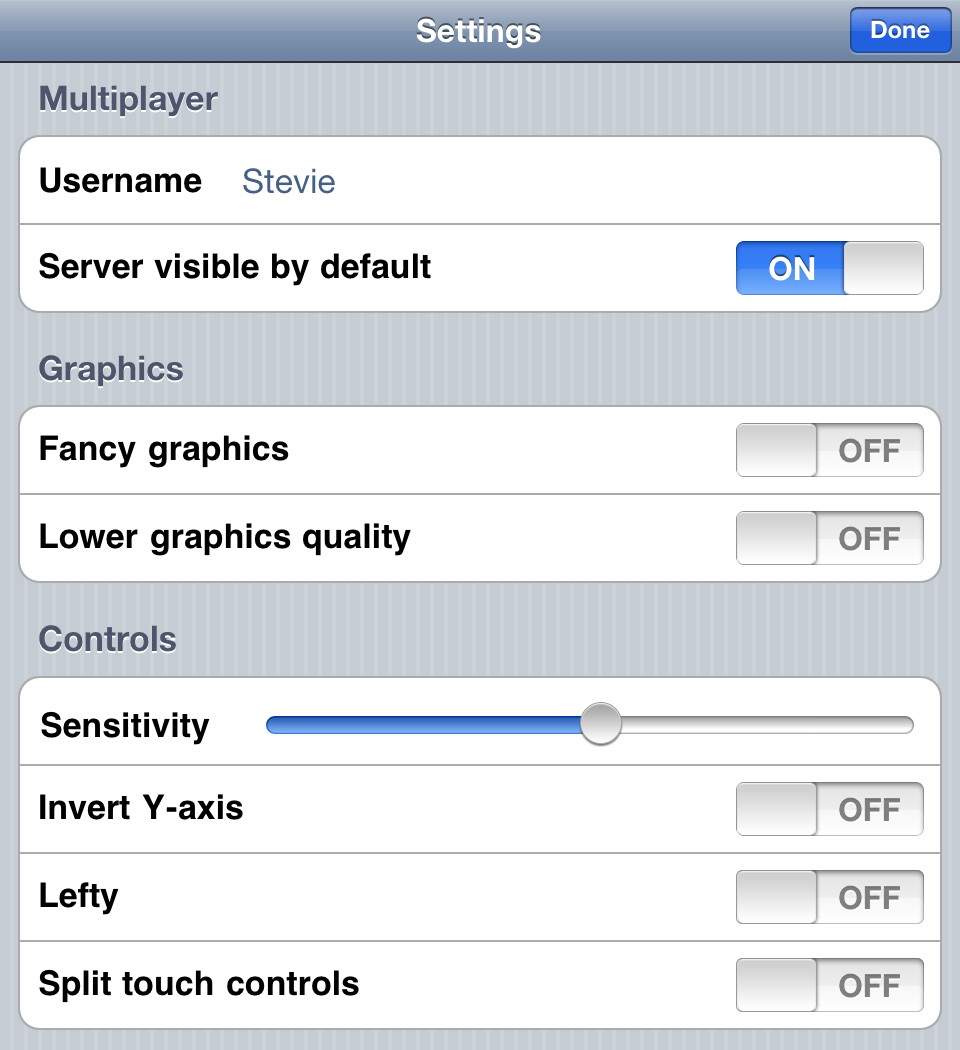Click the Settings title in the top bar
The width and height of the screenshot is (960, 1050).
tap(478, 31)
